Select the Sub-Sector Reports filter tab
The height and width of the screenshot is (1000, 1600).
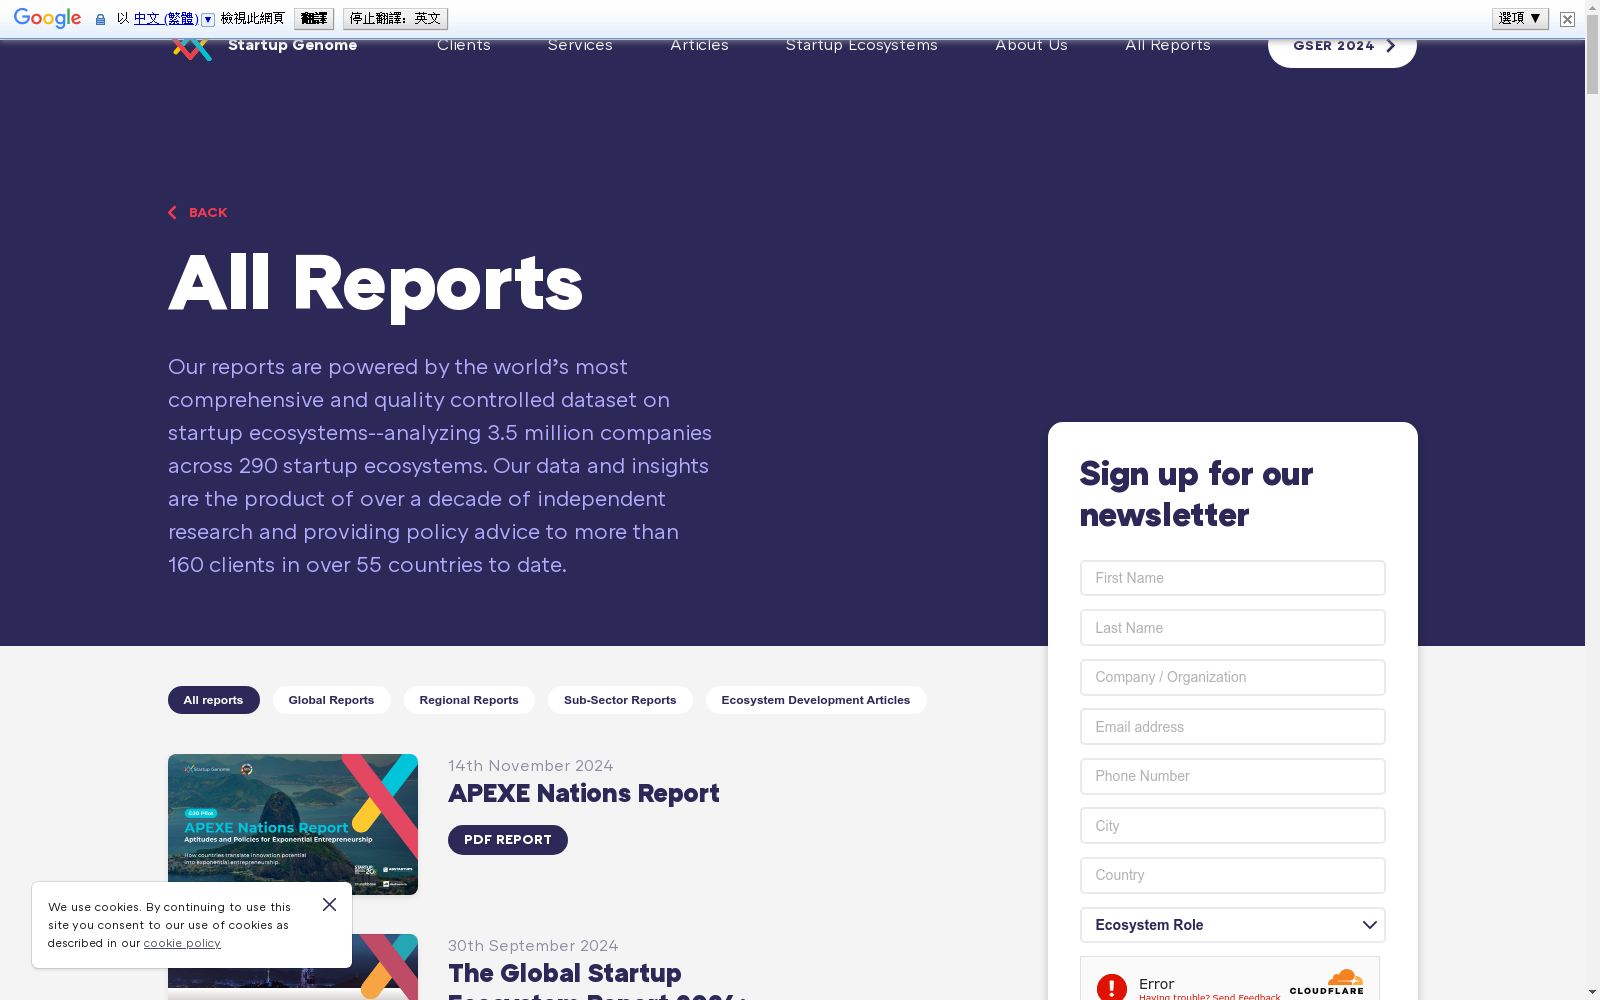click(620, 700)
